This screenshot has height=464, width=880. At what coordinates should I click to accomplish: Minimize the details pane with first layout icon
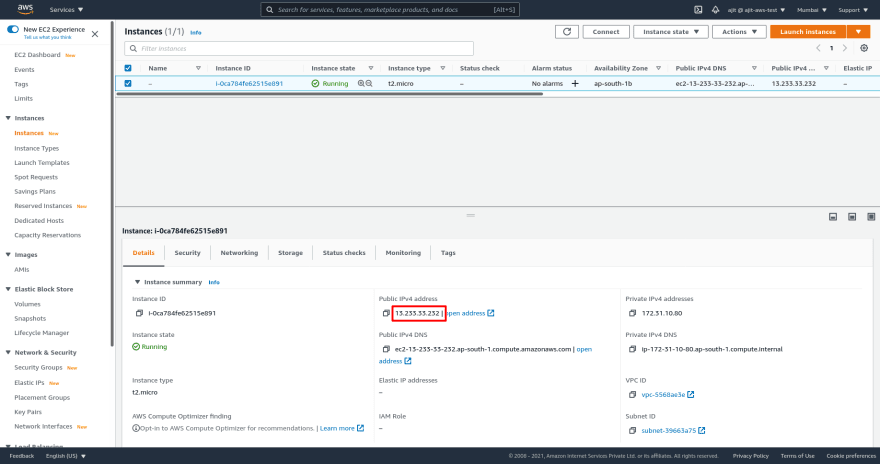[833, 217]
